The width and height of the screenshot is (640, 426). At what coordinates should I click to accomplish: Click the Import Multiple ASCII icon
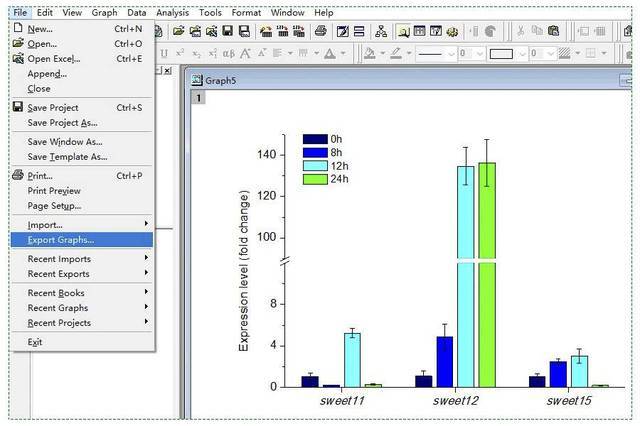pos(299,31)
